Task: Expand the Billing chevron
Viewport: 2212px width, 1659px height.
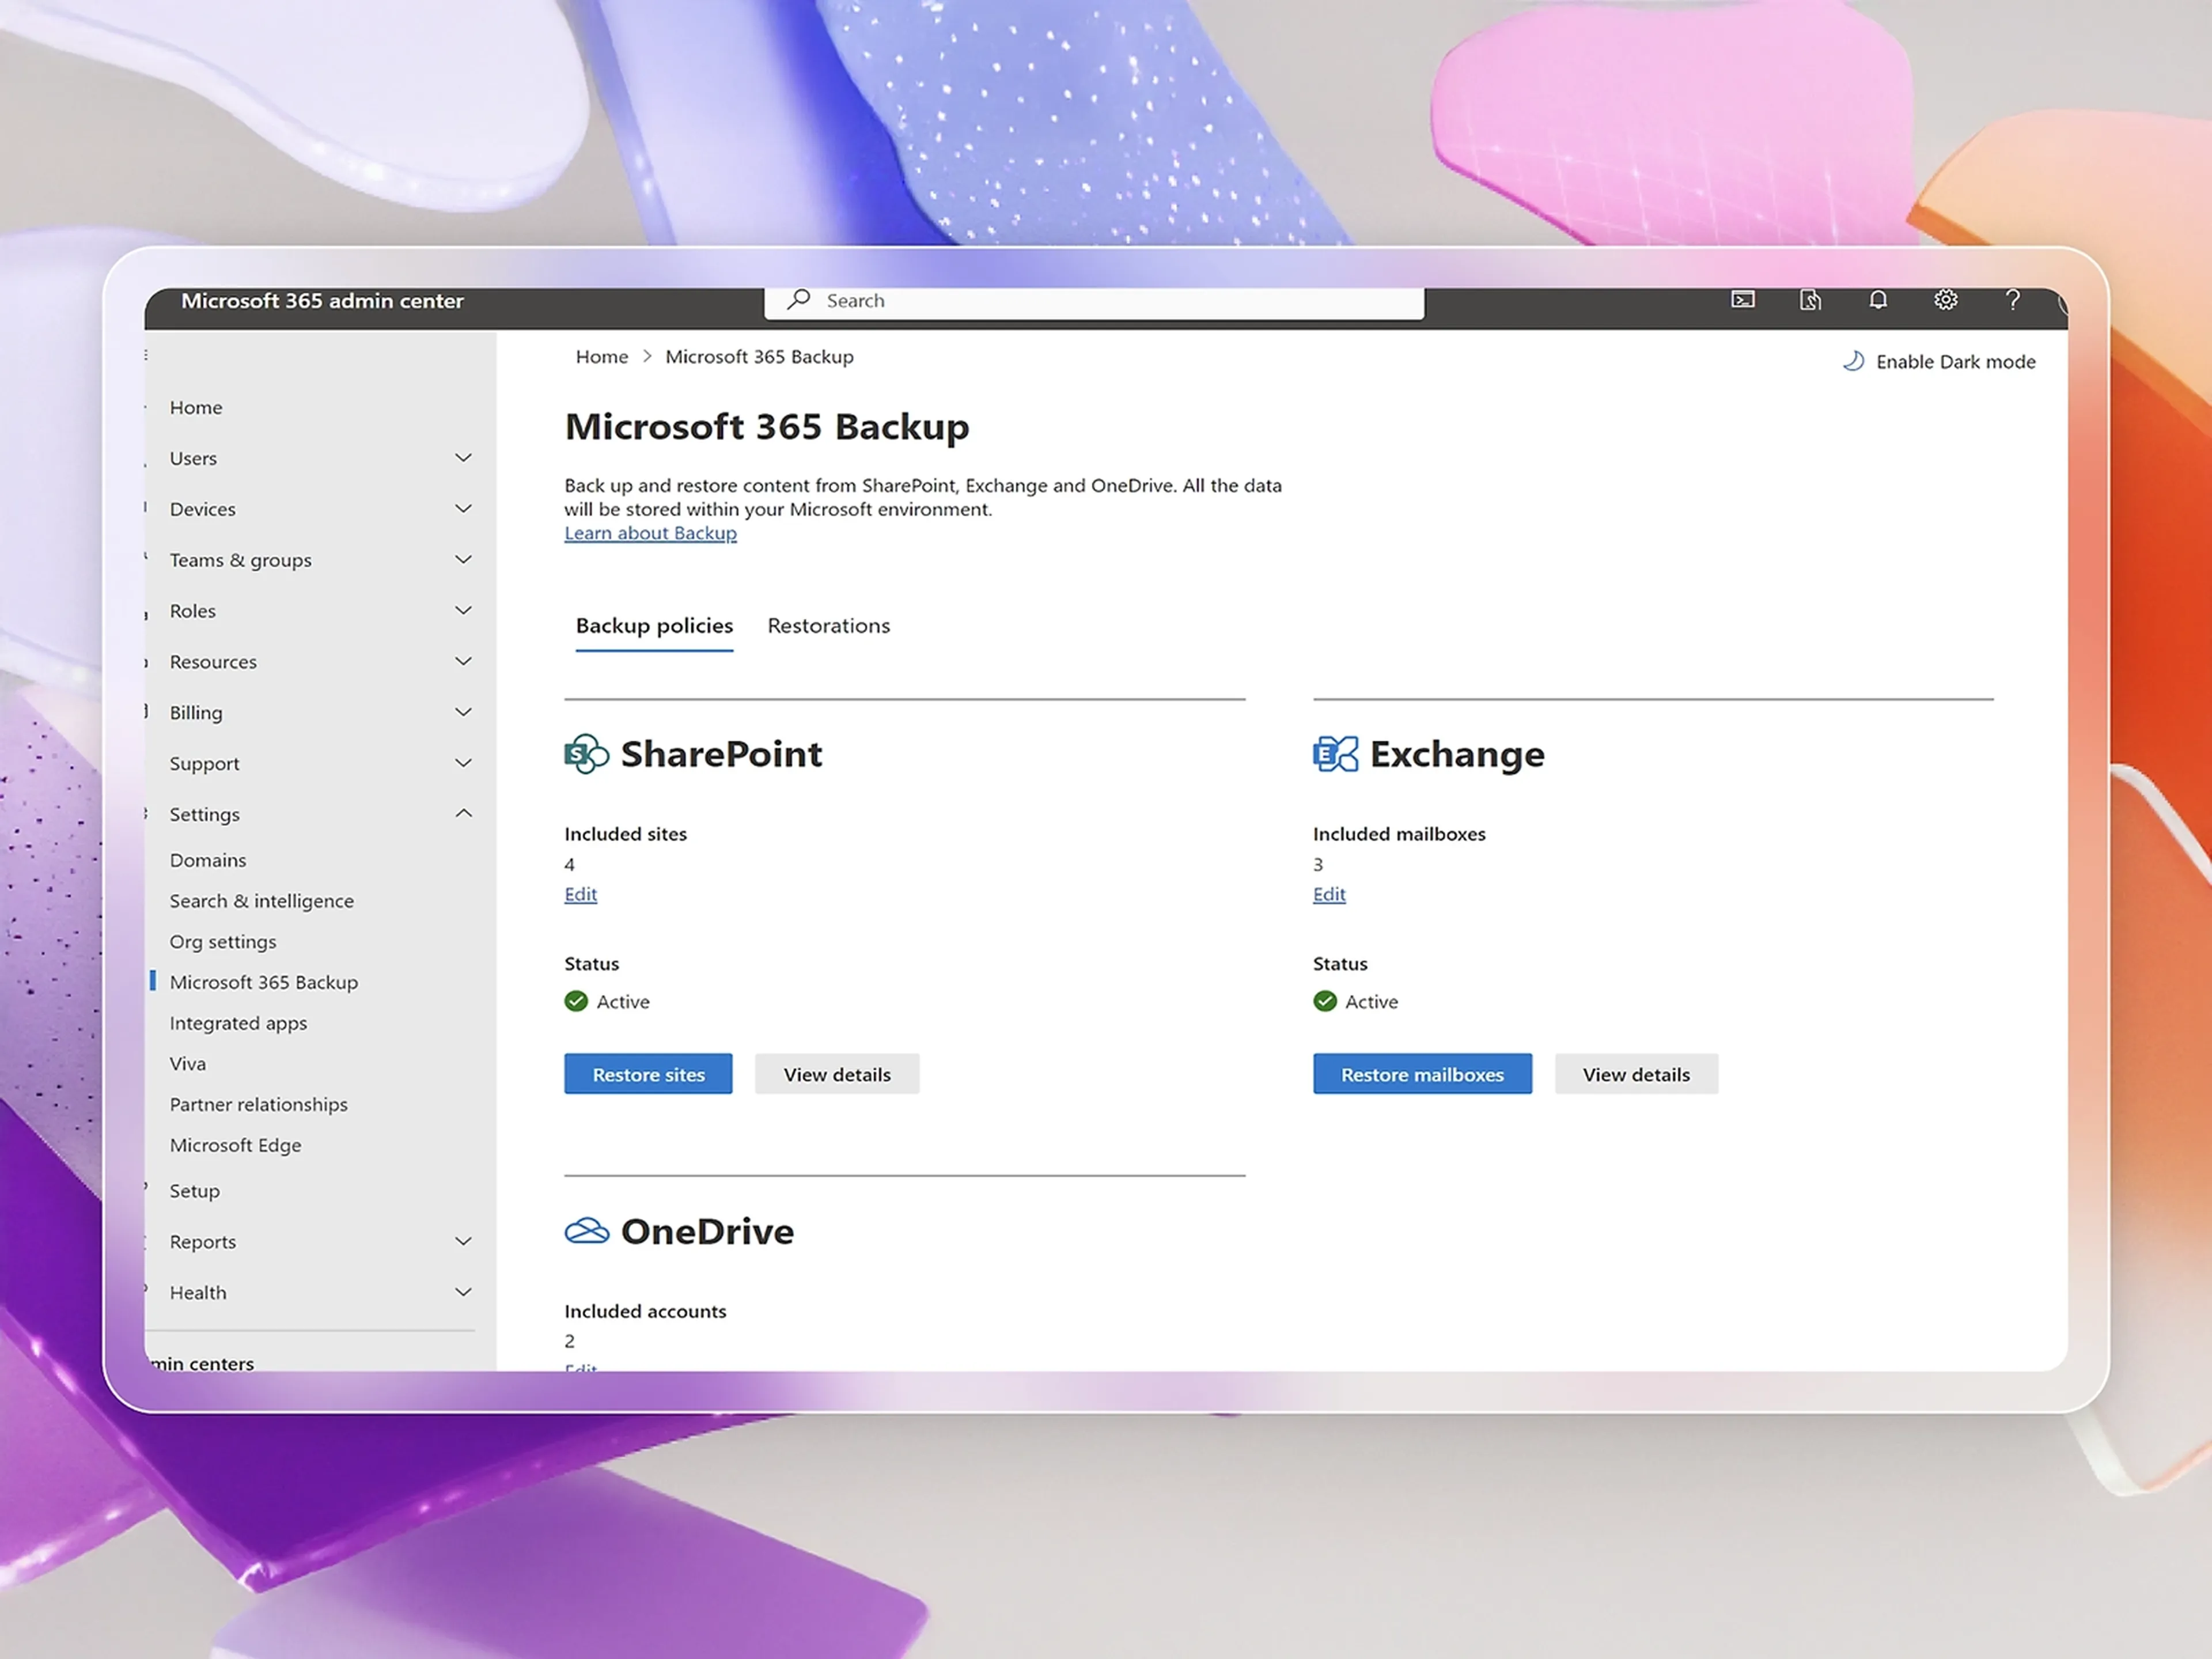Action: pos(463,712)
